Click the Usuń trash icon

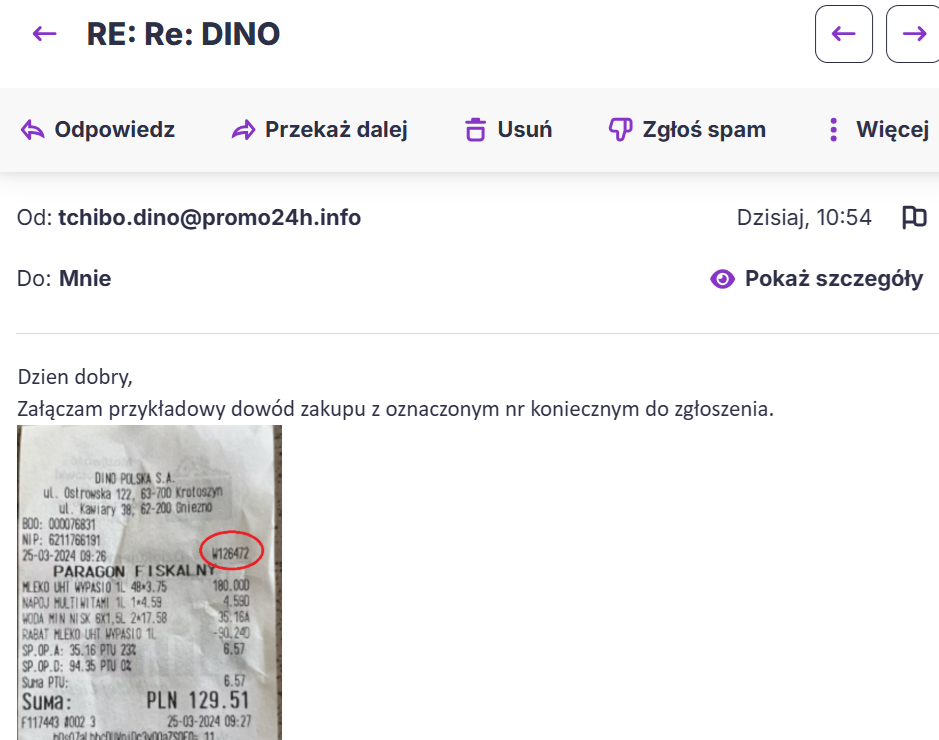[475, 130]
